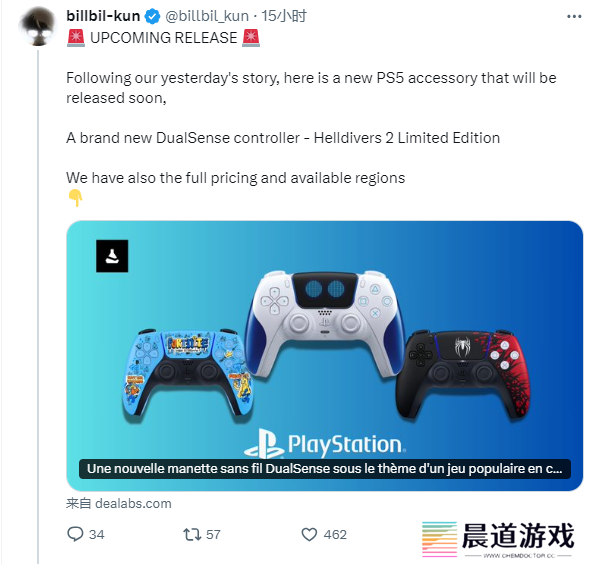
Task: Open the reply comment icon
Action: 75,534
